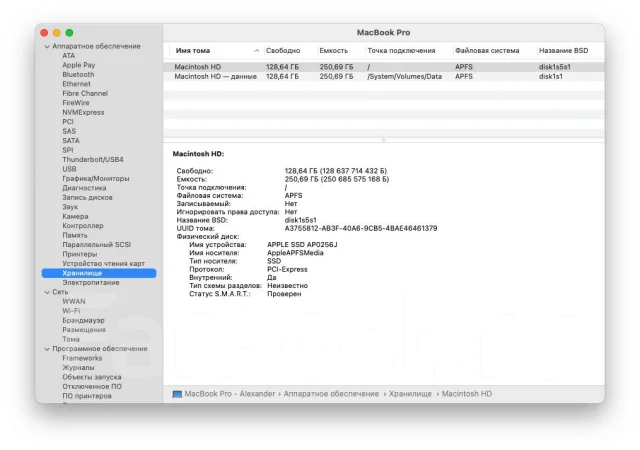Sort by Название BSD column
The height and width of the screenshot is (450, 640).
[x=563, y=51]
